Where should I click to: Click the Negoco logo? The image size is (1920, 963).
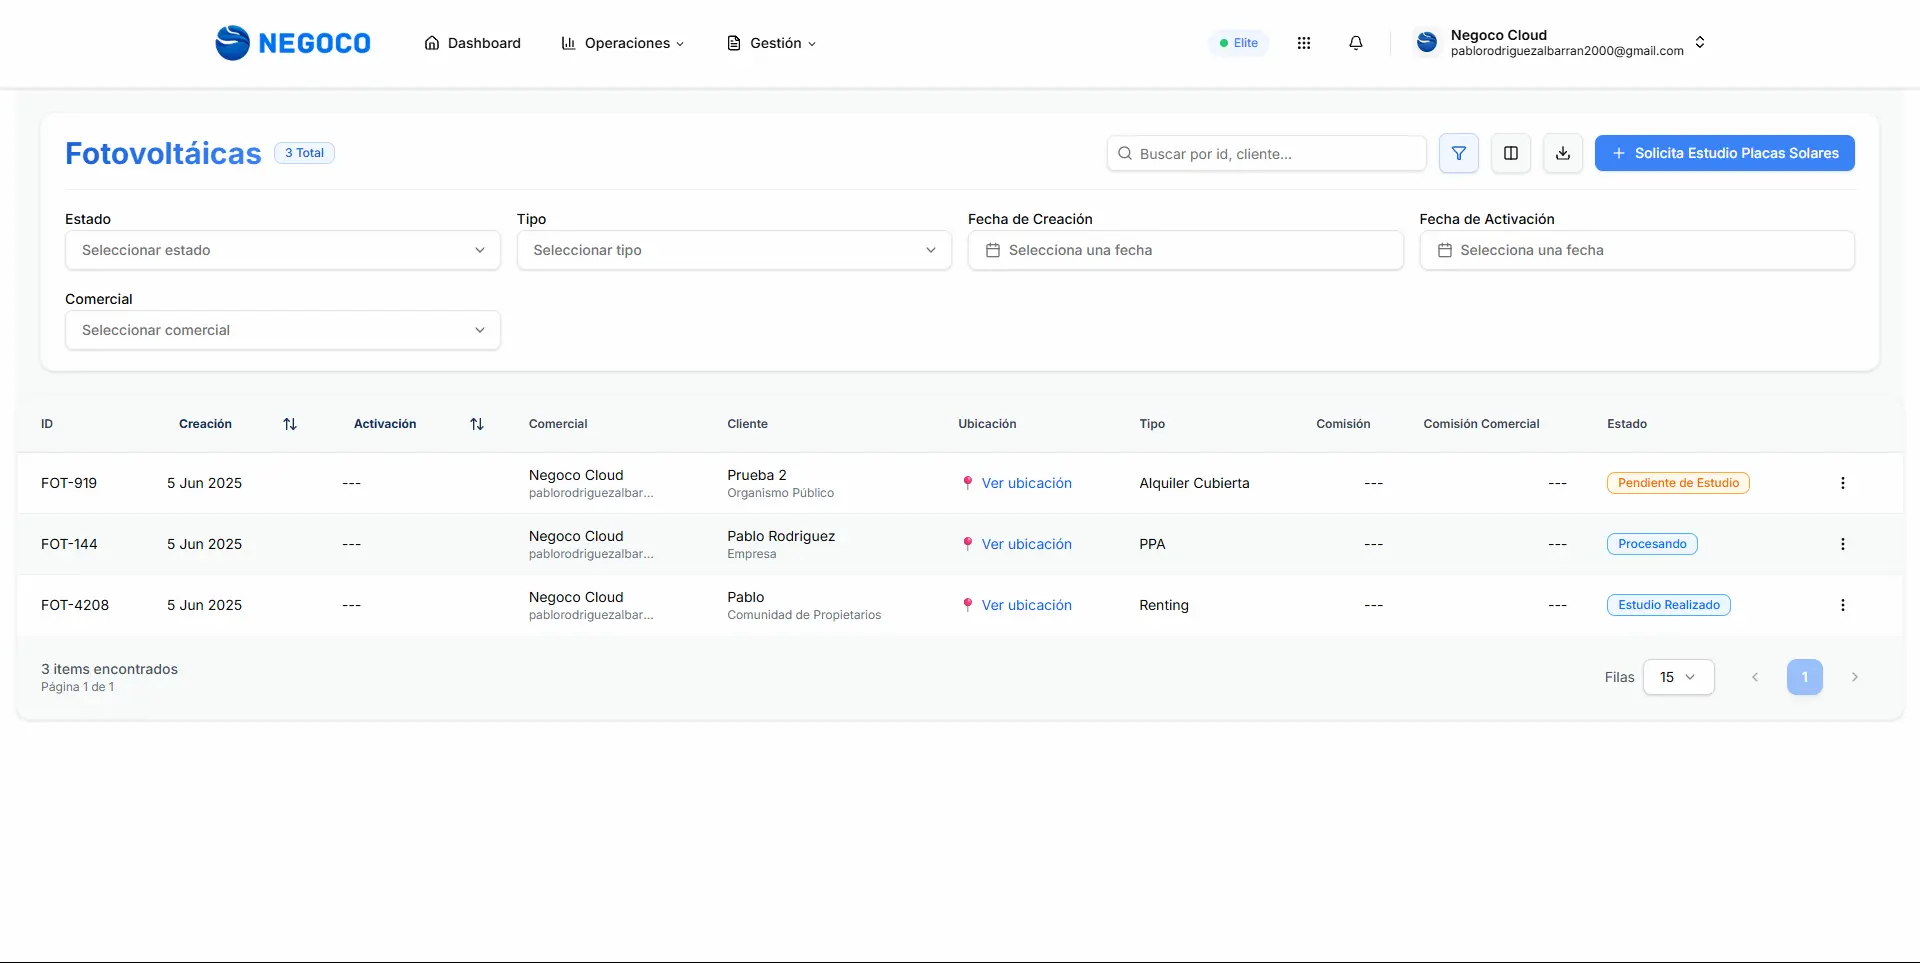(x=293, y=43)
